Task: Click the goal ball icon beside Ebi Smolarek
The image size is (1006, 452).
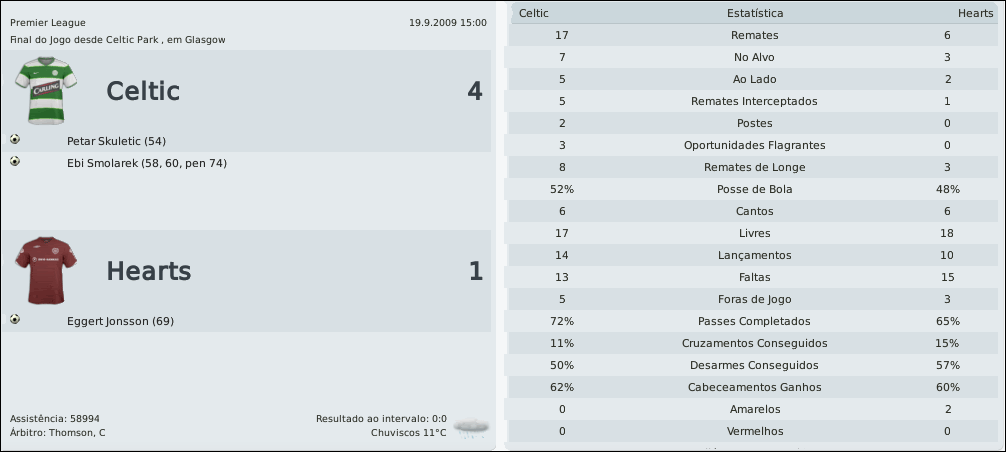Action: [x=15, y=161]
